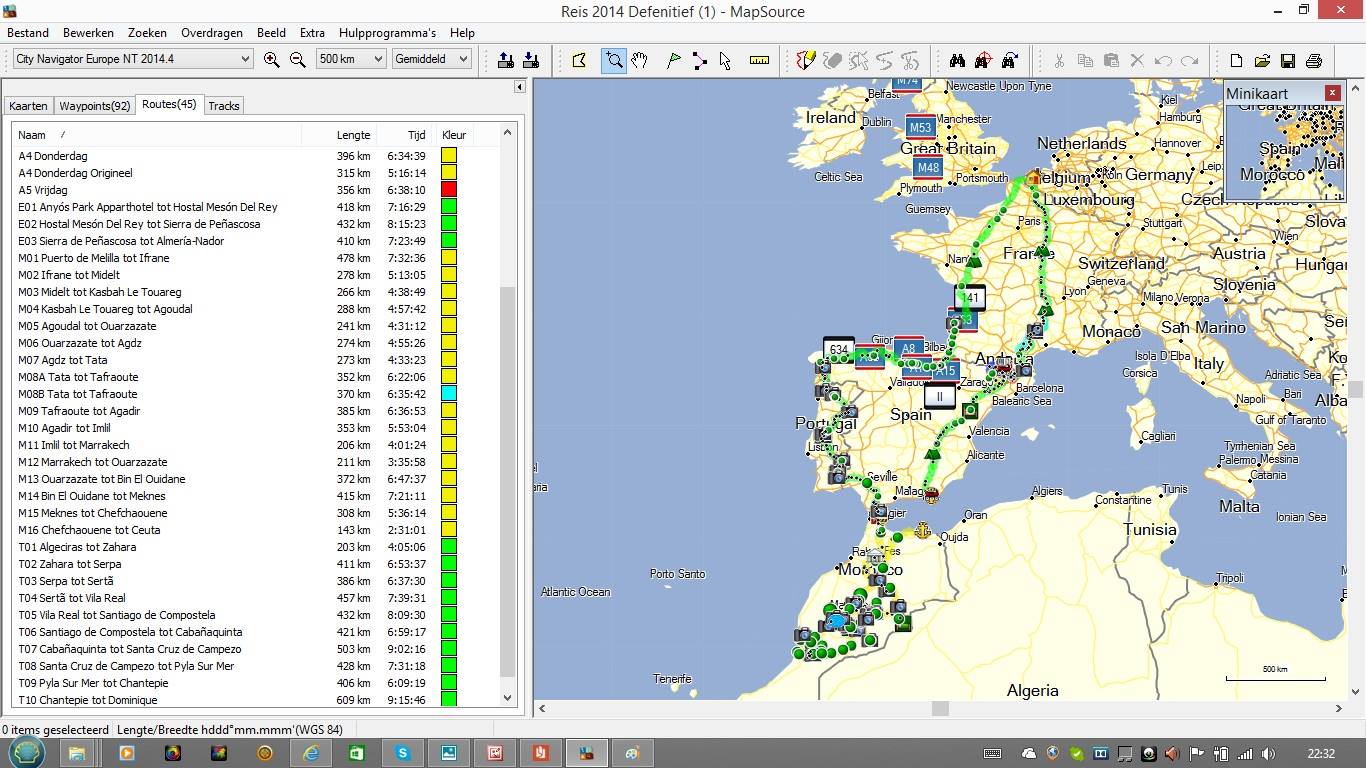Image resolution: width=1366 pixels, height=768 pixels.
Task: Click green swatch of T01 Algeciras tot Zahara
Action: pyautogui.click(x=449, y=547)
